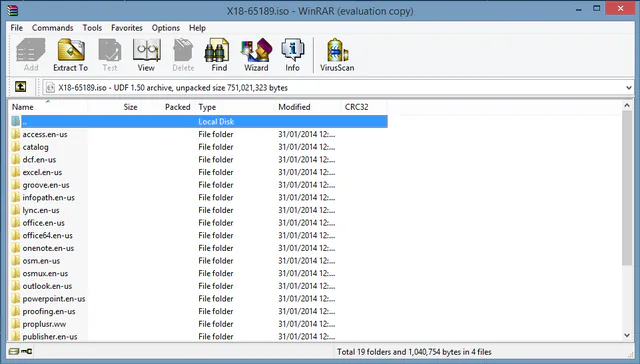Image resolution: width=640 pixels, height=364 pixels.
Task: Select the office.en-us folder name
Action: [43, 223]
